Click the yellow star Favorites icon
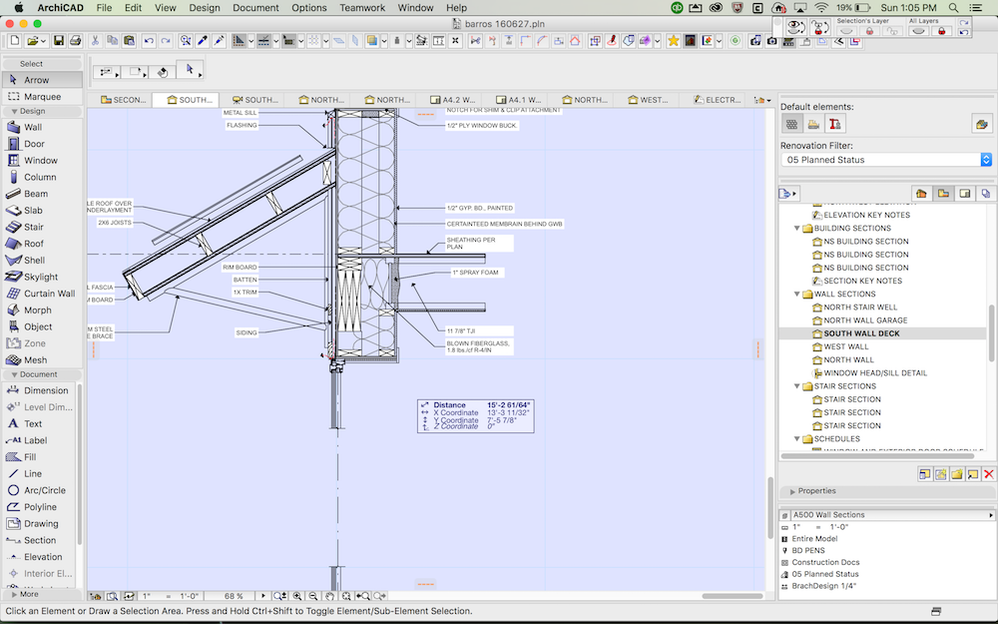Viewport: 998px width, 624px height. pyautogui.click(x=673, y=41)
